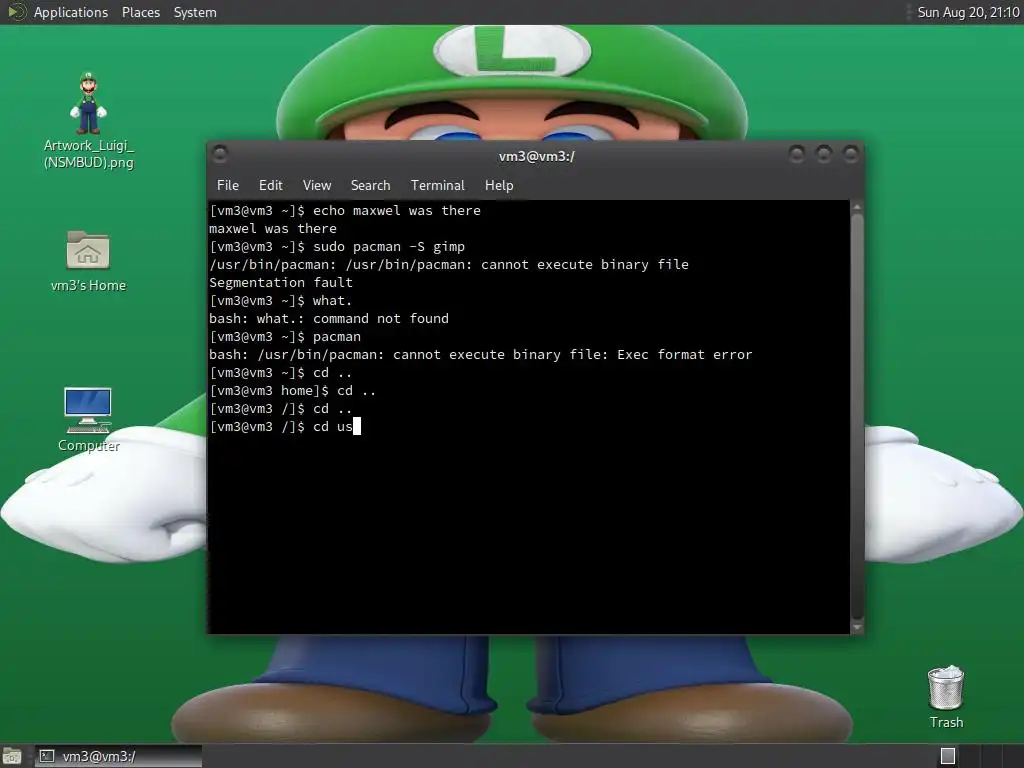
Task: Minimize the terminal window
Action: (796, 154)
